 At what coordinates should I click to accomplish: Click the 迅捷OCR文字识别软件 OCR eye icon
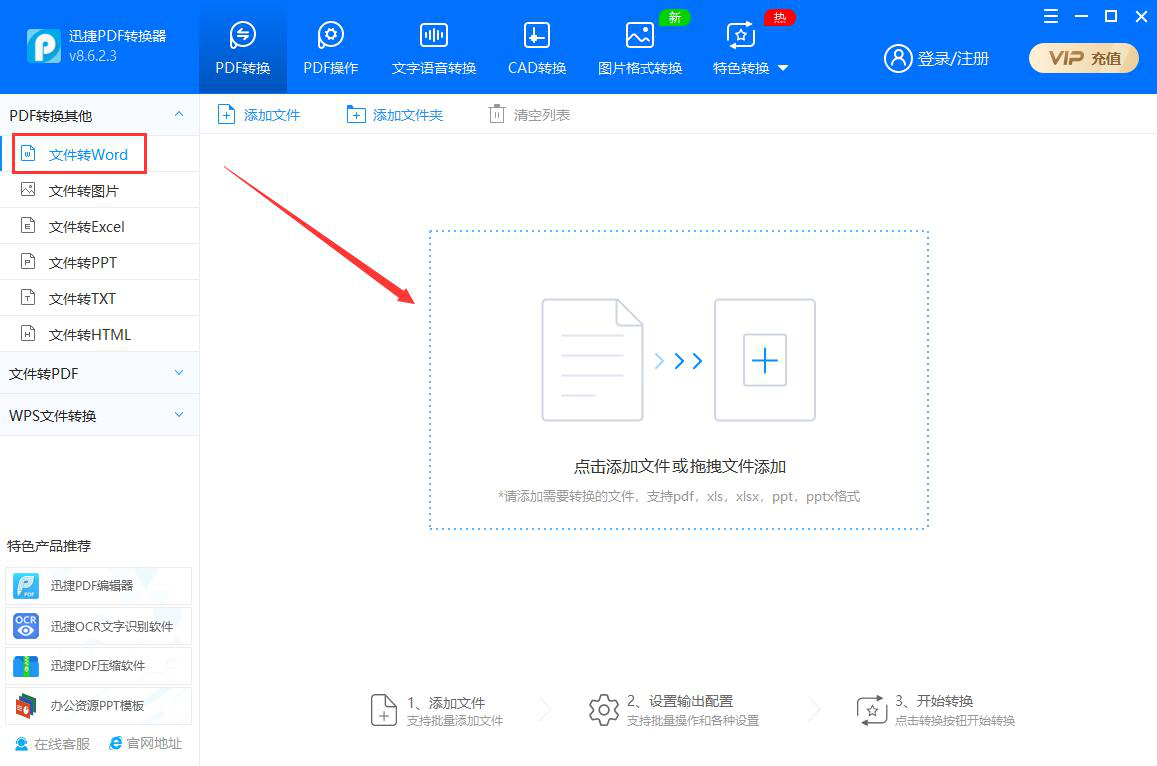27,626
